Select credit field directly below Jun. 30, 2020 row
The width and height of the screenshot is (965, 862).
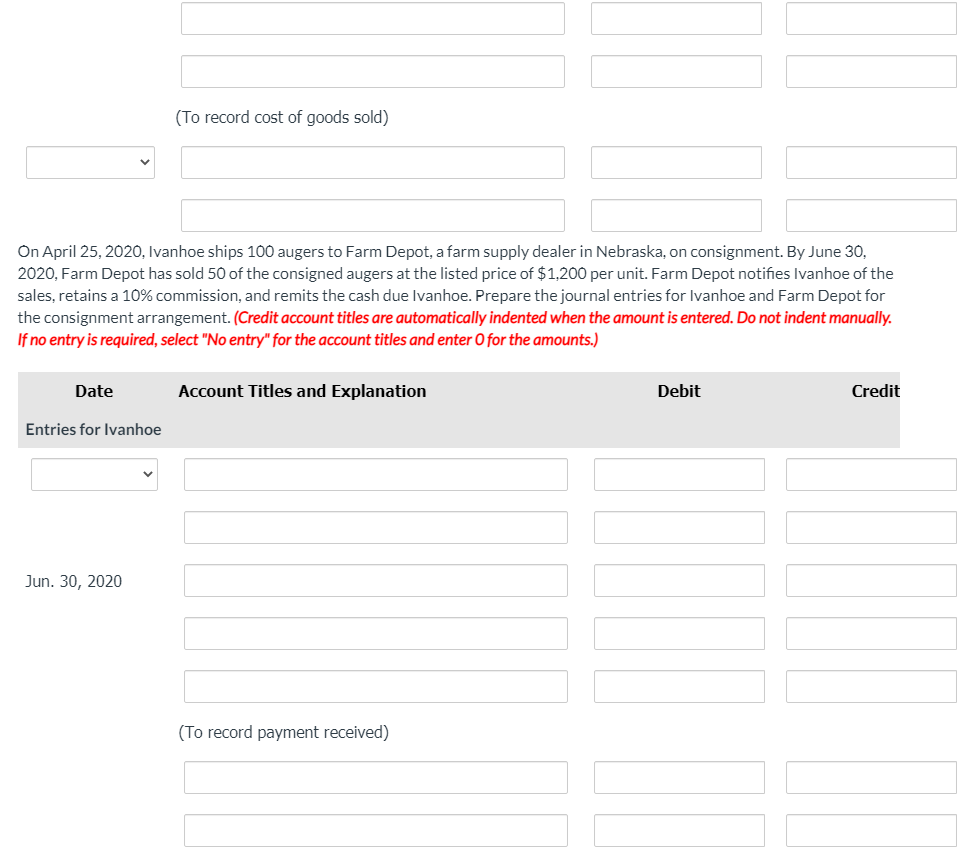click(x=871, y=633)
